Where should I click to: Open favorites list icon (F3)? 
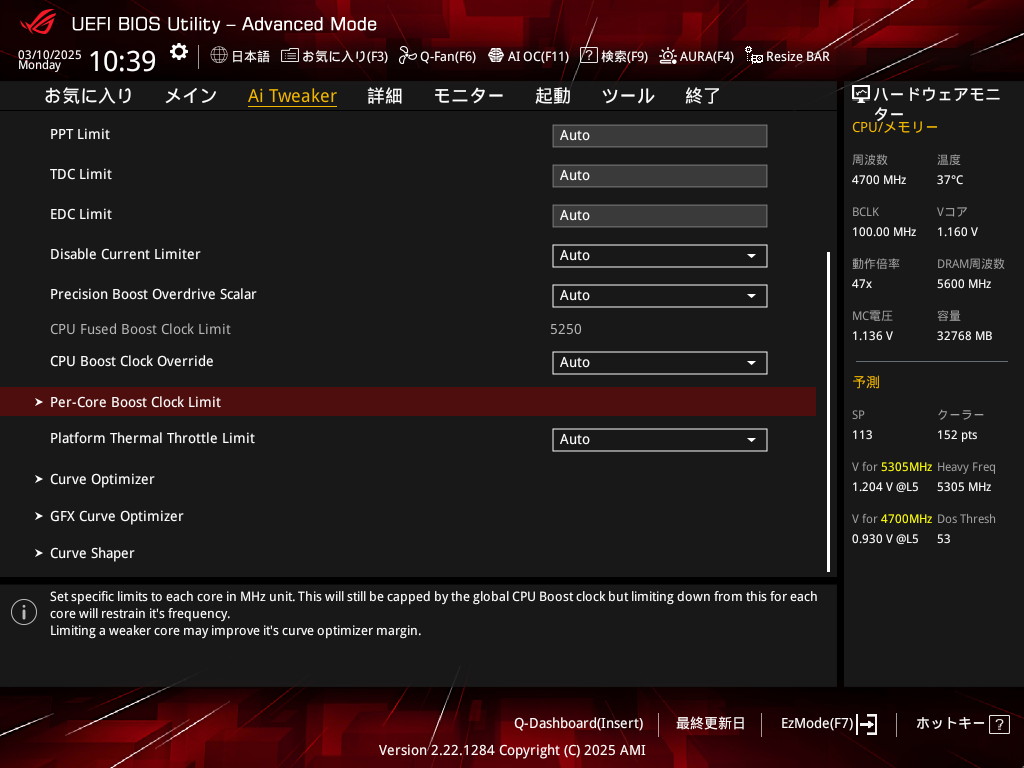[x=289, y=56]
